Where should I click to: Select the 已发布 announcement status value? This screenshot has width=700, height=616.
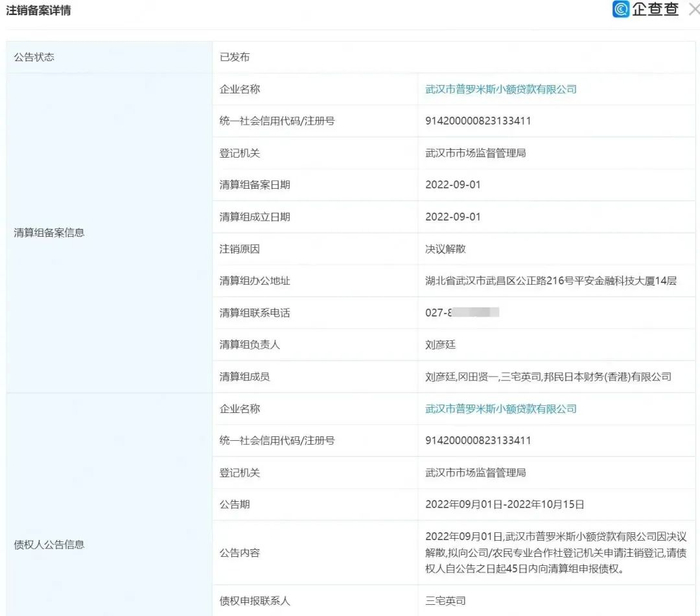[235, 57]
